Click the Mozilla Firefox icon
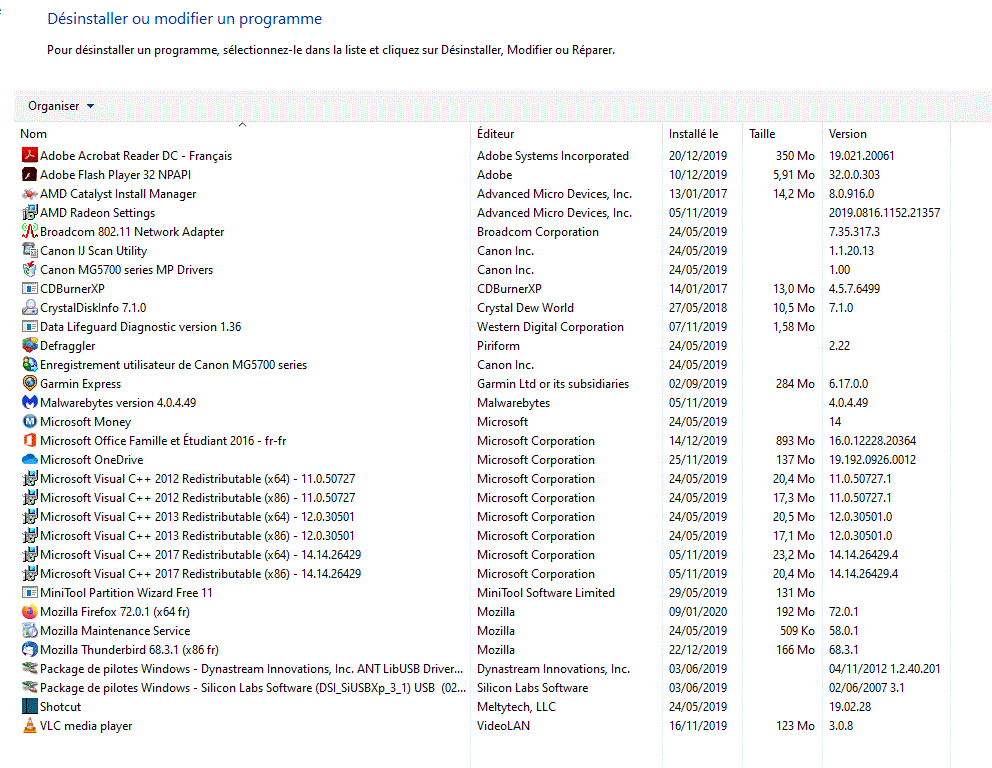 [30, 611]
